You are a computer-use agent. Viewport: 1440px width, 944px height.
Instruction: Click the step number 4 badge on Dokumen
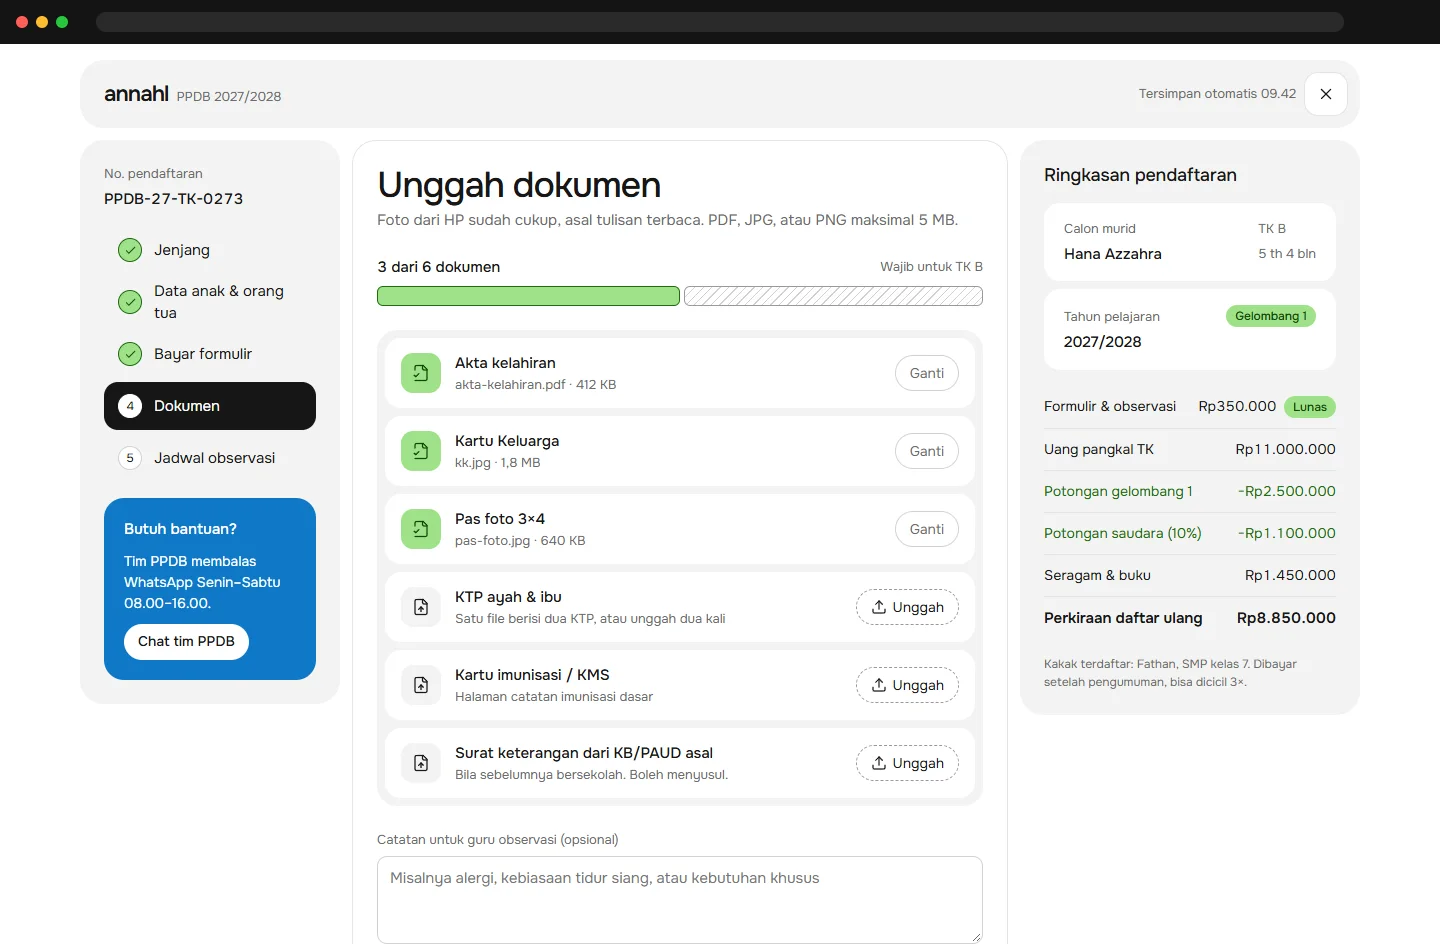tap(130, 406)
